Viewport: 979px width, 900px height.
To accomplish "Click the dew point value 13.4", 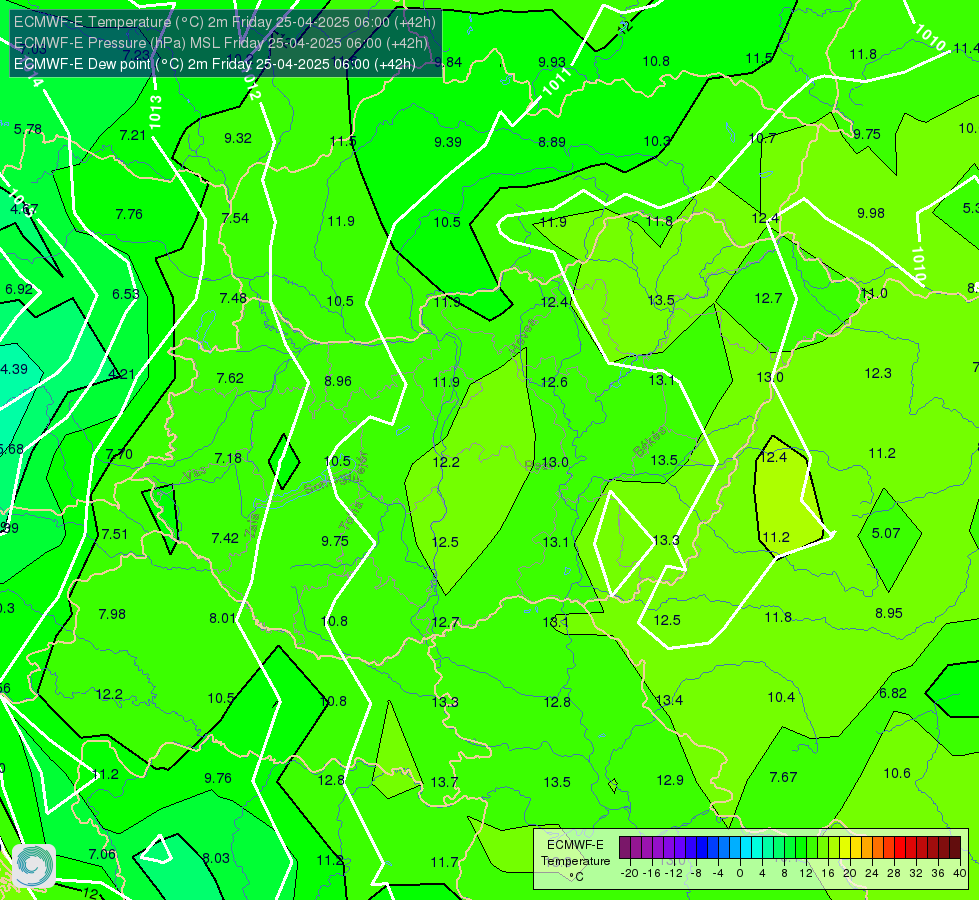I will (670, 700).
